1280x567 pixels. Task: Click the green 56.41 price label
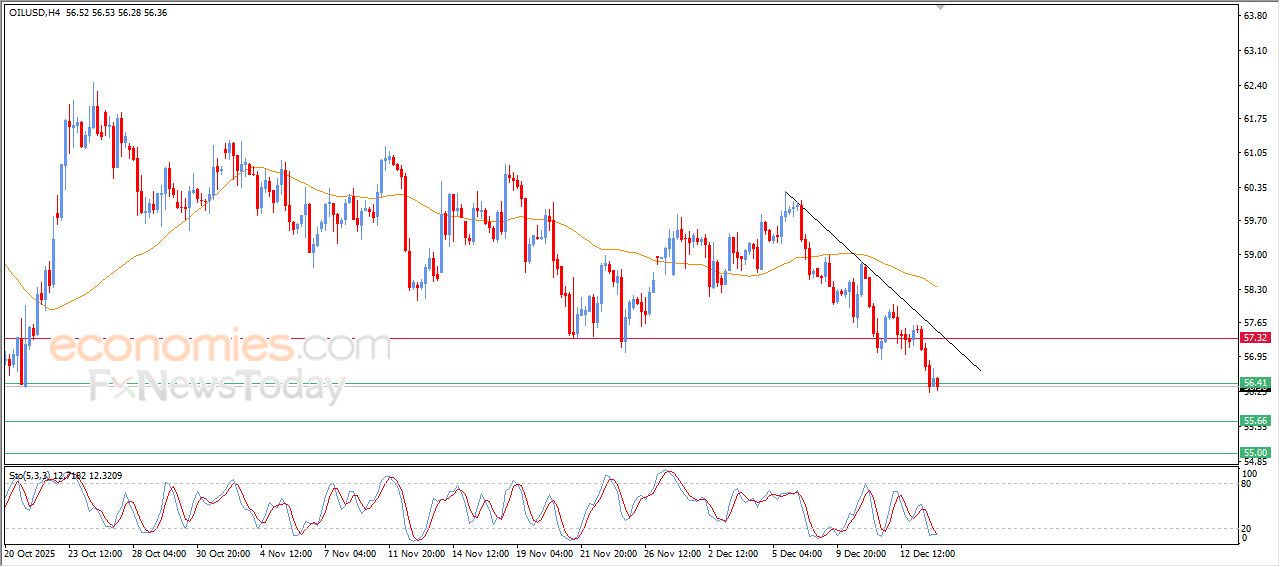[1254, 383]
